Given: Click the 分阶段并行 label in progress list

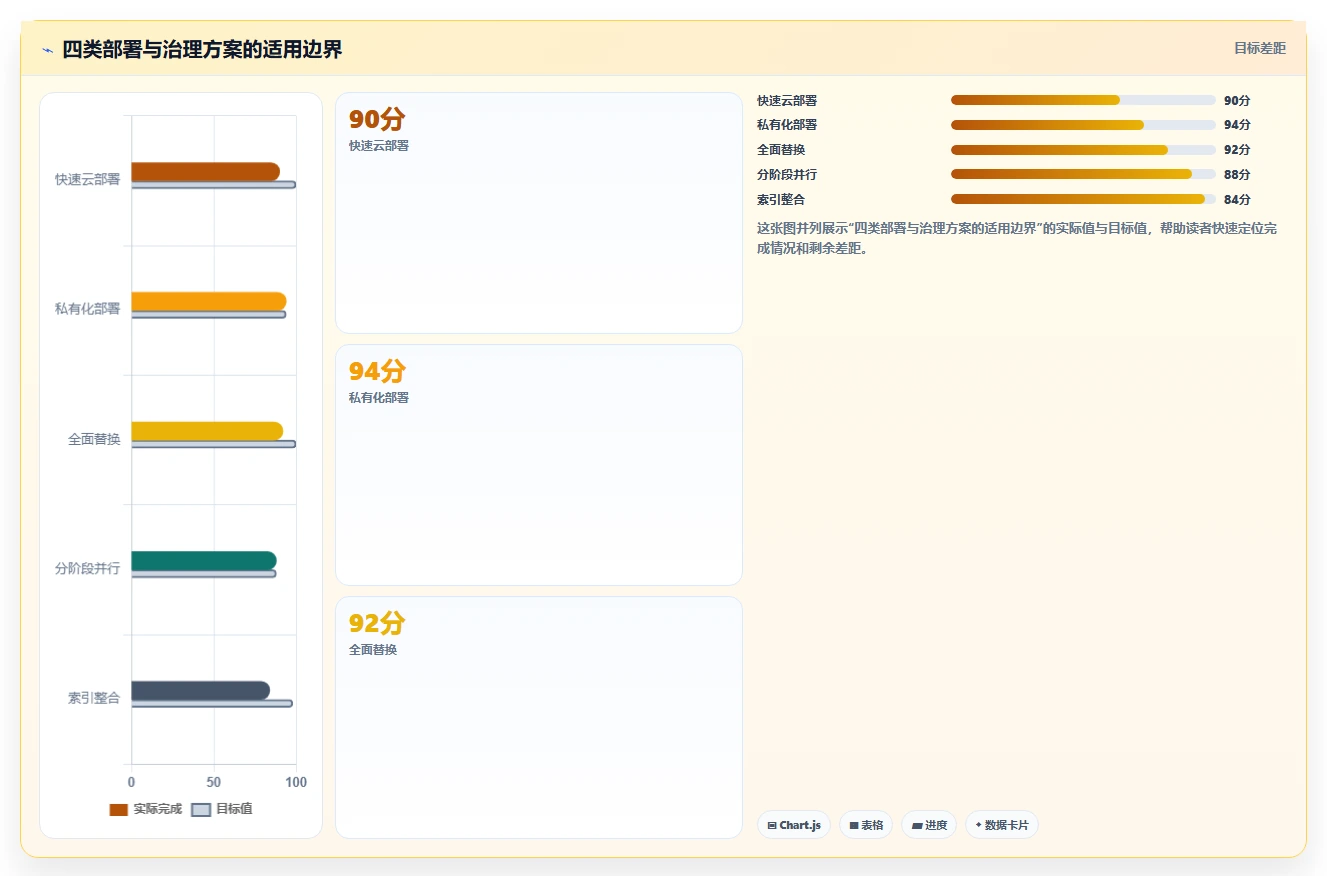Looking at the screenshot, I should (787, 175).
